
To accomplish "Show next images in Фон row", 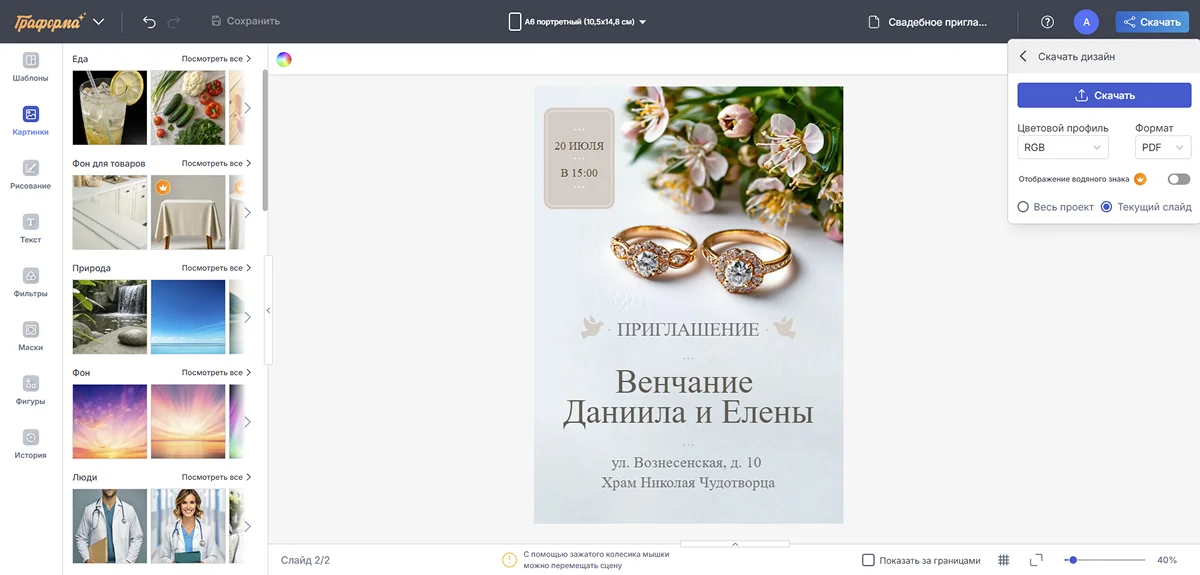I will point(247,421).
